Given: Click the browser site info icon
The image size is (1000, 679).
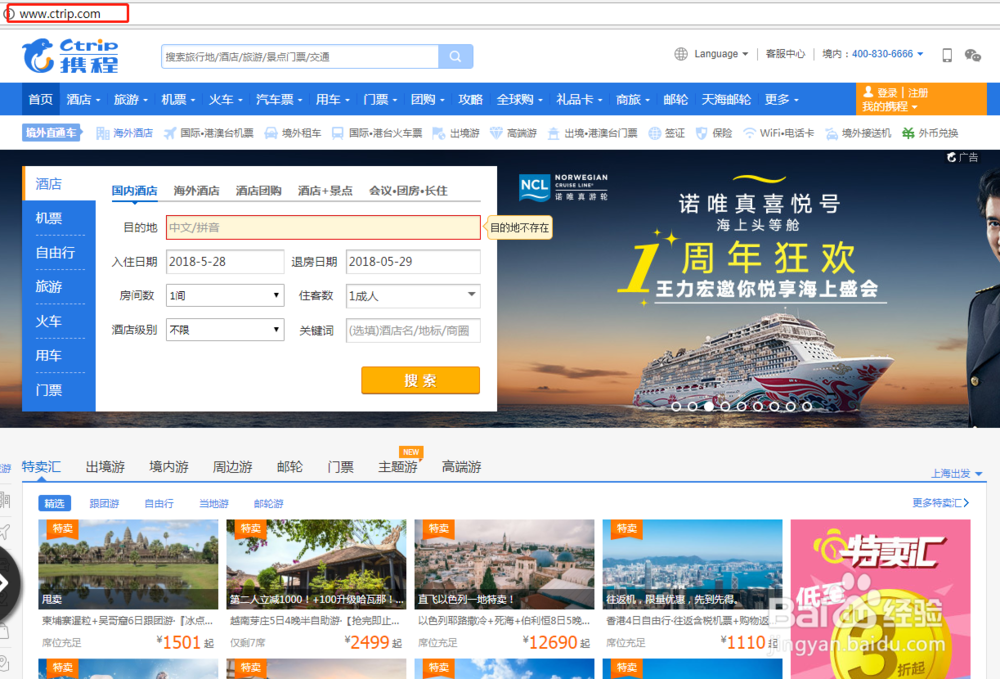Looking at the screenshot, I should (9, 13).
